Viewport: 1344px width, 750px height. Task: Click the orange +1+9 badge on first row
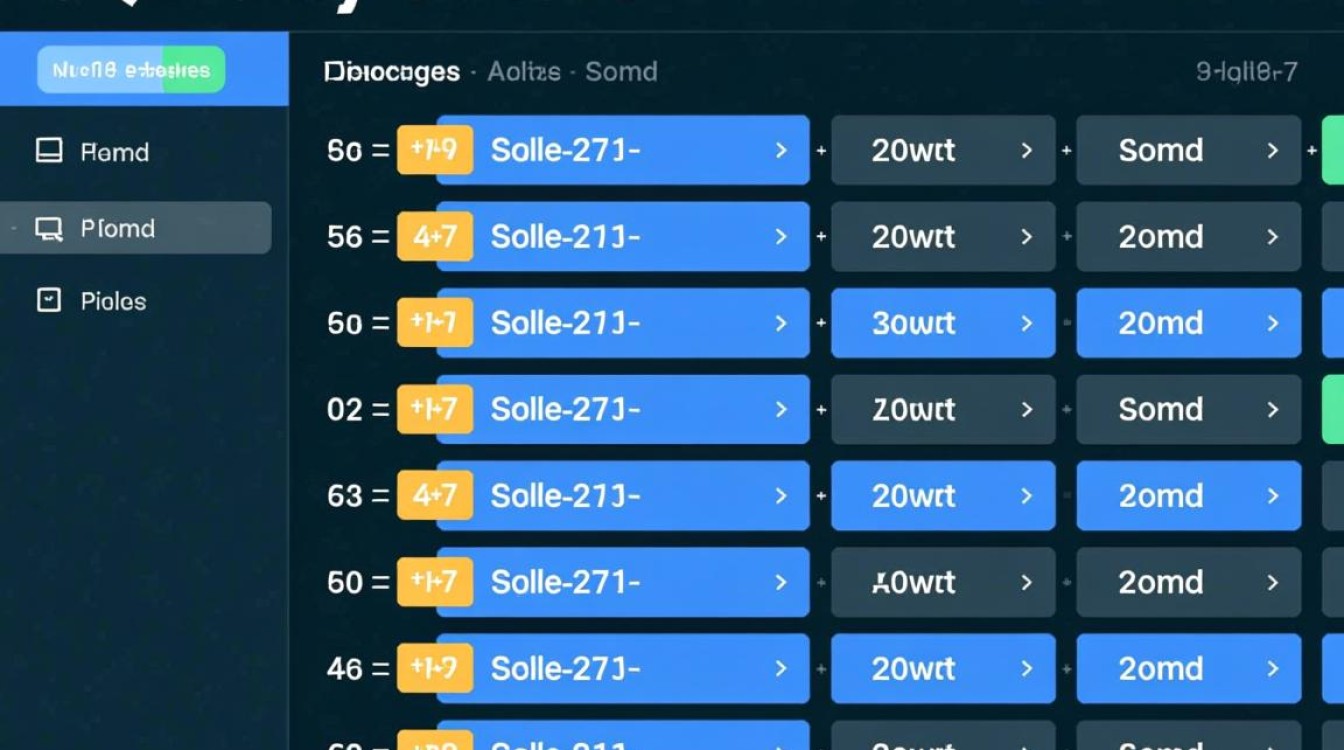click(435, 150)
